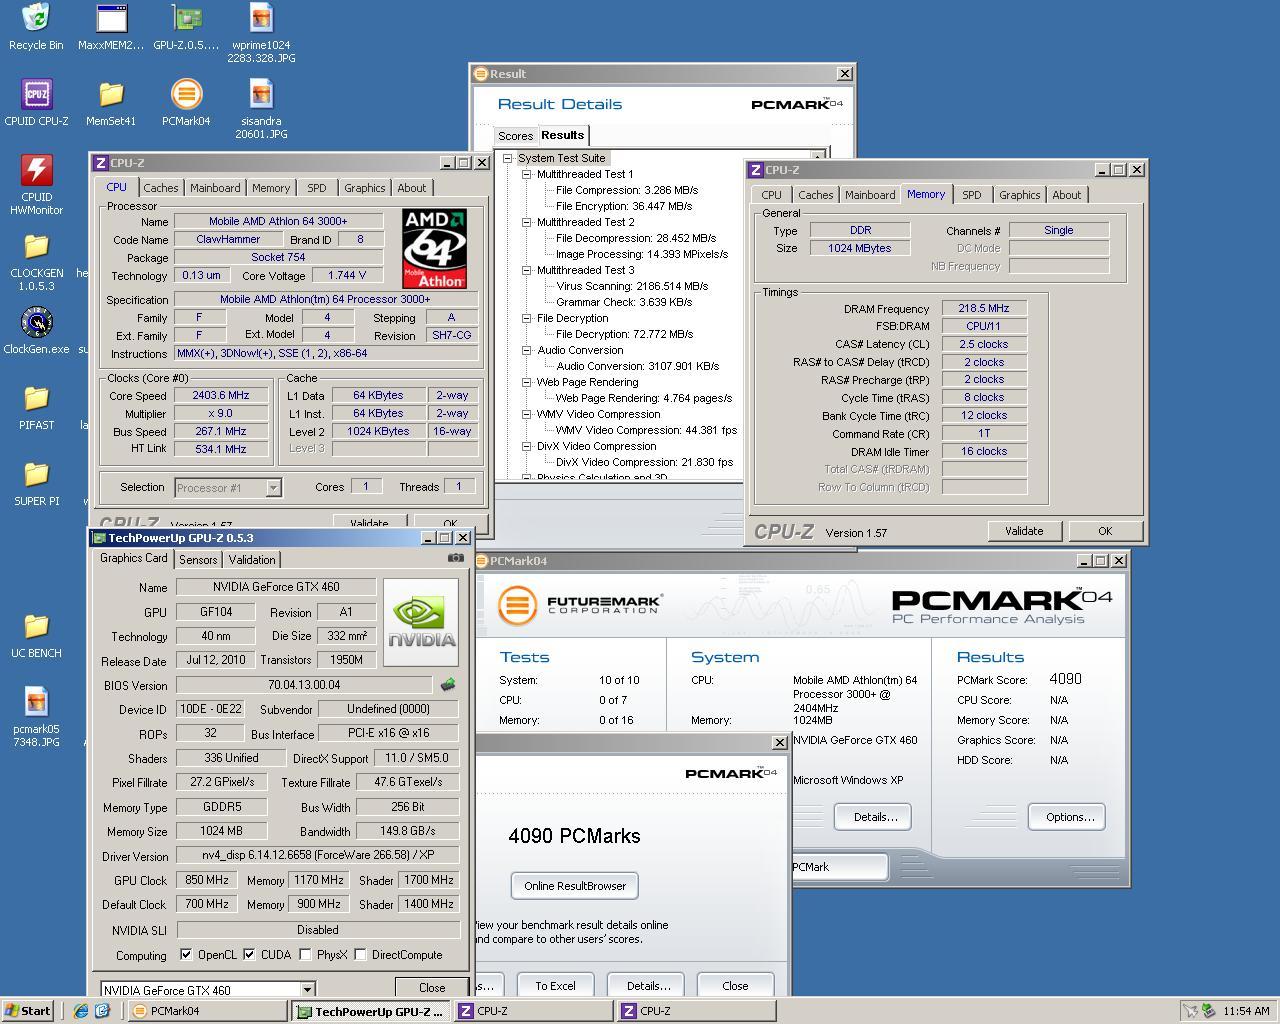
Task: Click the NVIDIA logo in GPU-Z
Action: tap(421, 622)
